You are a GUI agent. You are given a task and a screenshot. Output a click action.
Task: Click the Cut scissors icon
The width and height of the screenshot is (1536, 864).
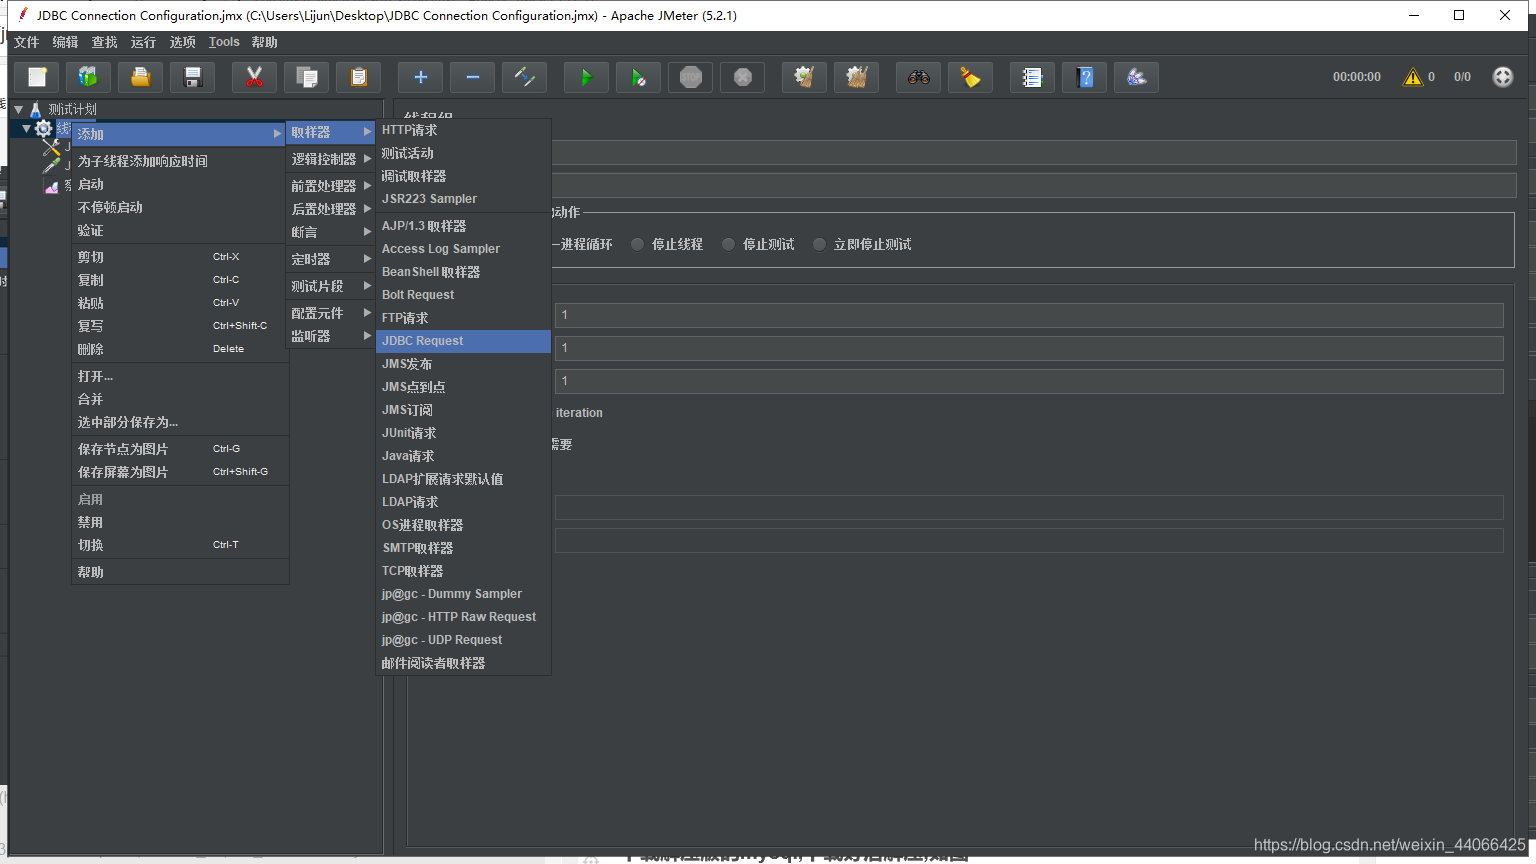254,77
